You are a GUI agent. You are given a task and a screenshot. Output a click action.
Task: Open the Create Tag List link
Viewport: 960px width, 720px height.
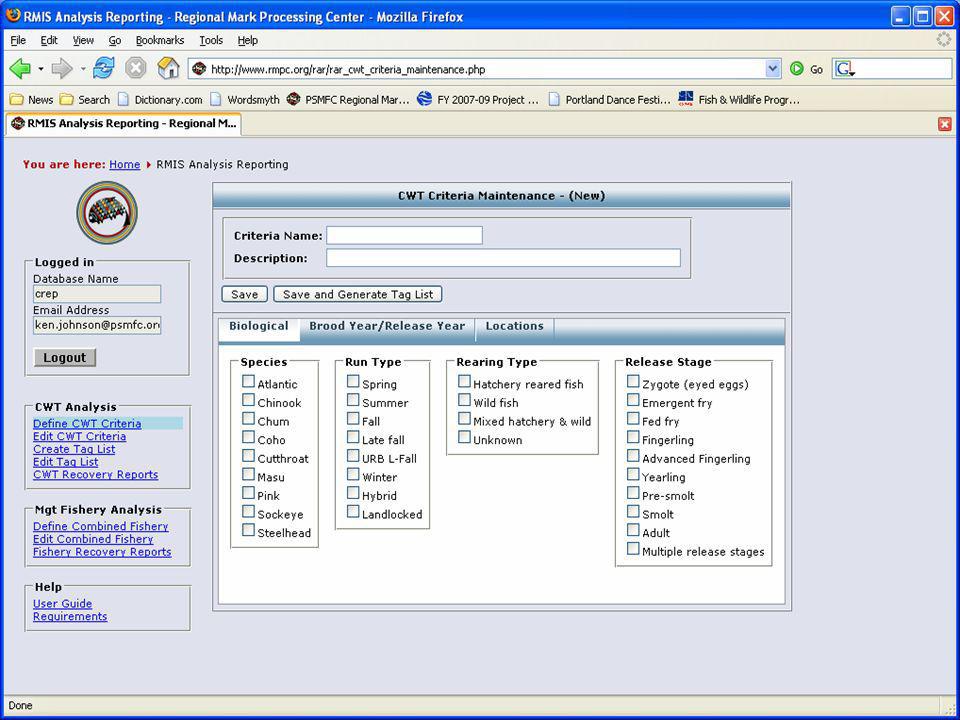74,449
